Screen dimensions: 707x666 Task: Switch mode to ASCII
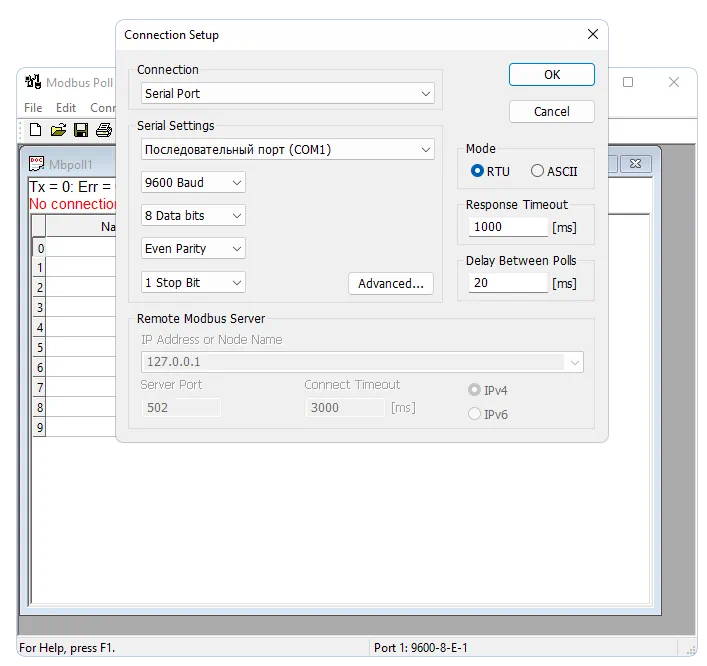click(538, 171)
